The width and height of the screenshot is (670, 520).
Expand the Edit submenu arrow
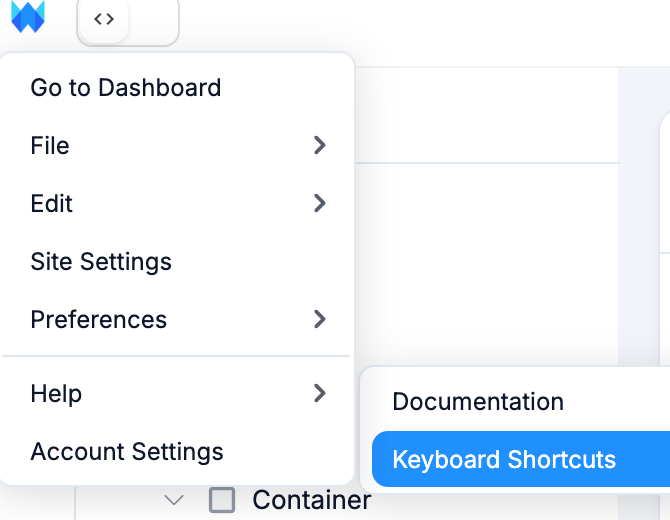[x=320, y=203]
